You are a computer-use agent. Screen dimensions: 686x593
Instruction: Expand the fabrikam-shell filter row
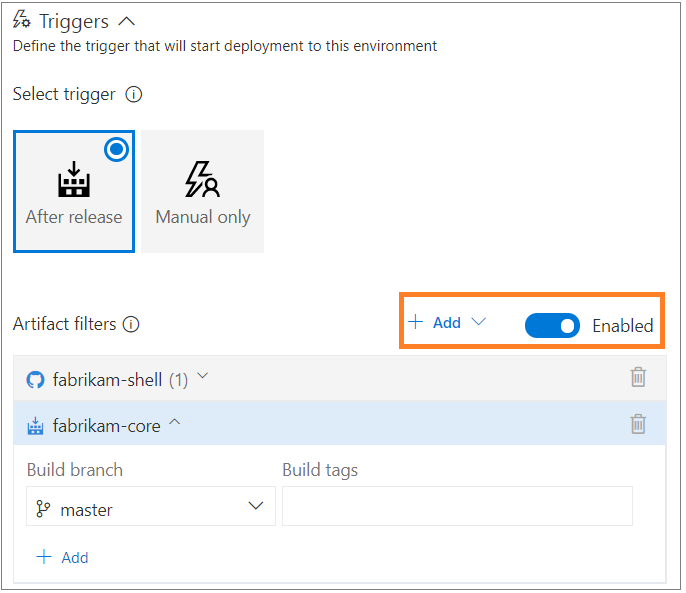[203, 377]
